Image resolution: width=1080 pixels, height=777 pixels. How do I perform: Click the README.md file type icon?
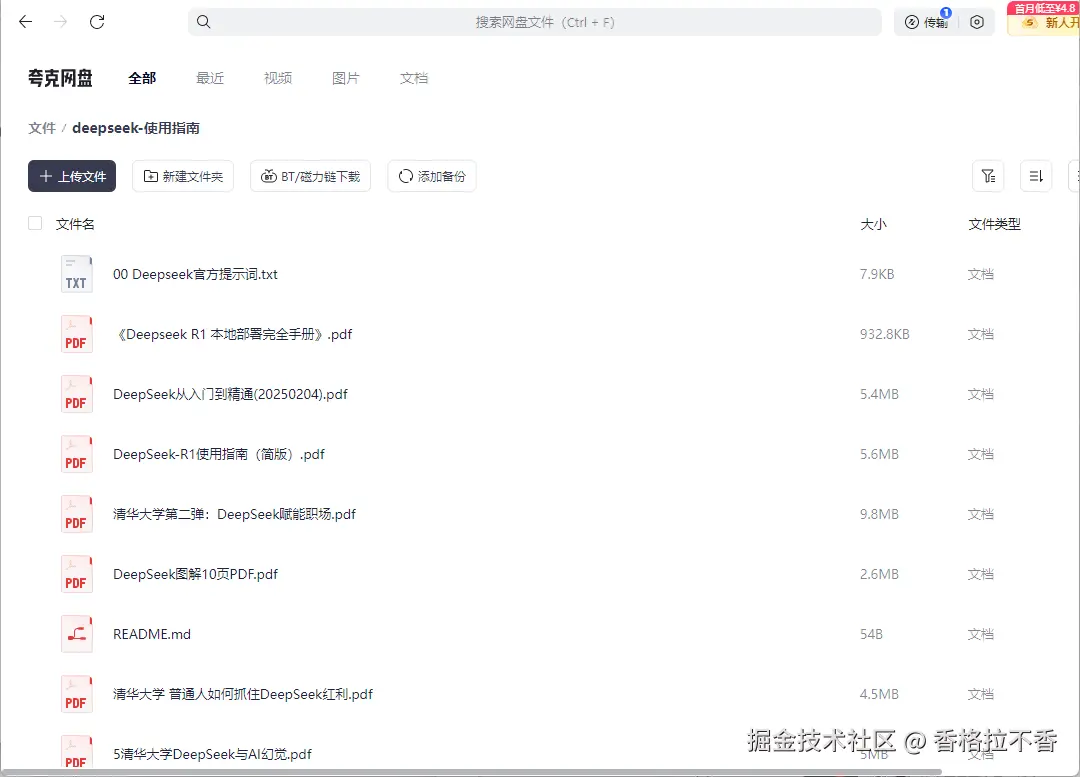point(77,633)
